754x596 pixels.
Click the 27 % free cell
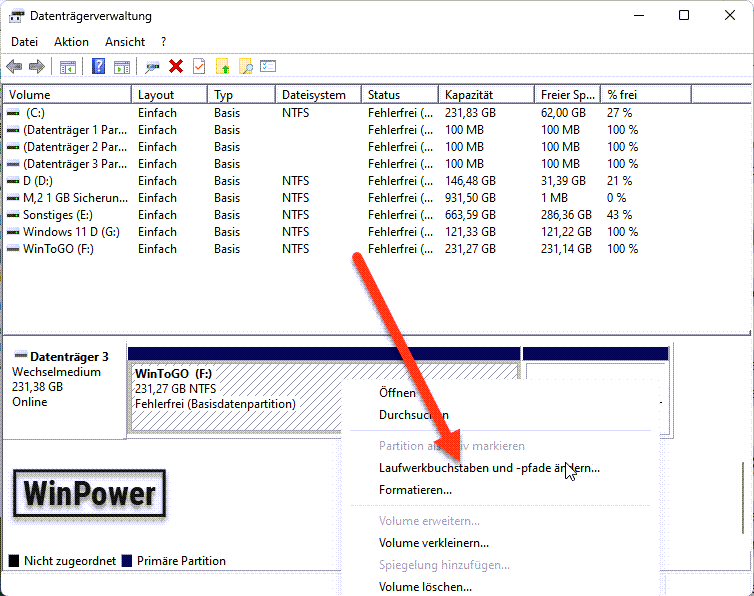pyautogui.click(x=619, y=113)
